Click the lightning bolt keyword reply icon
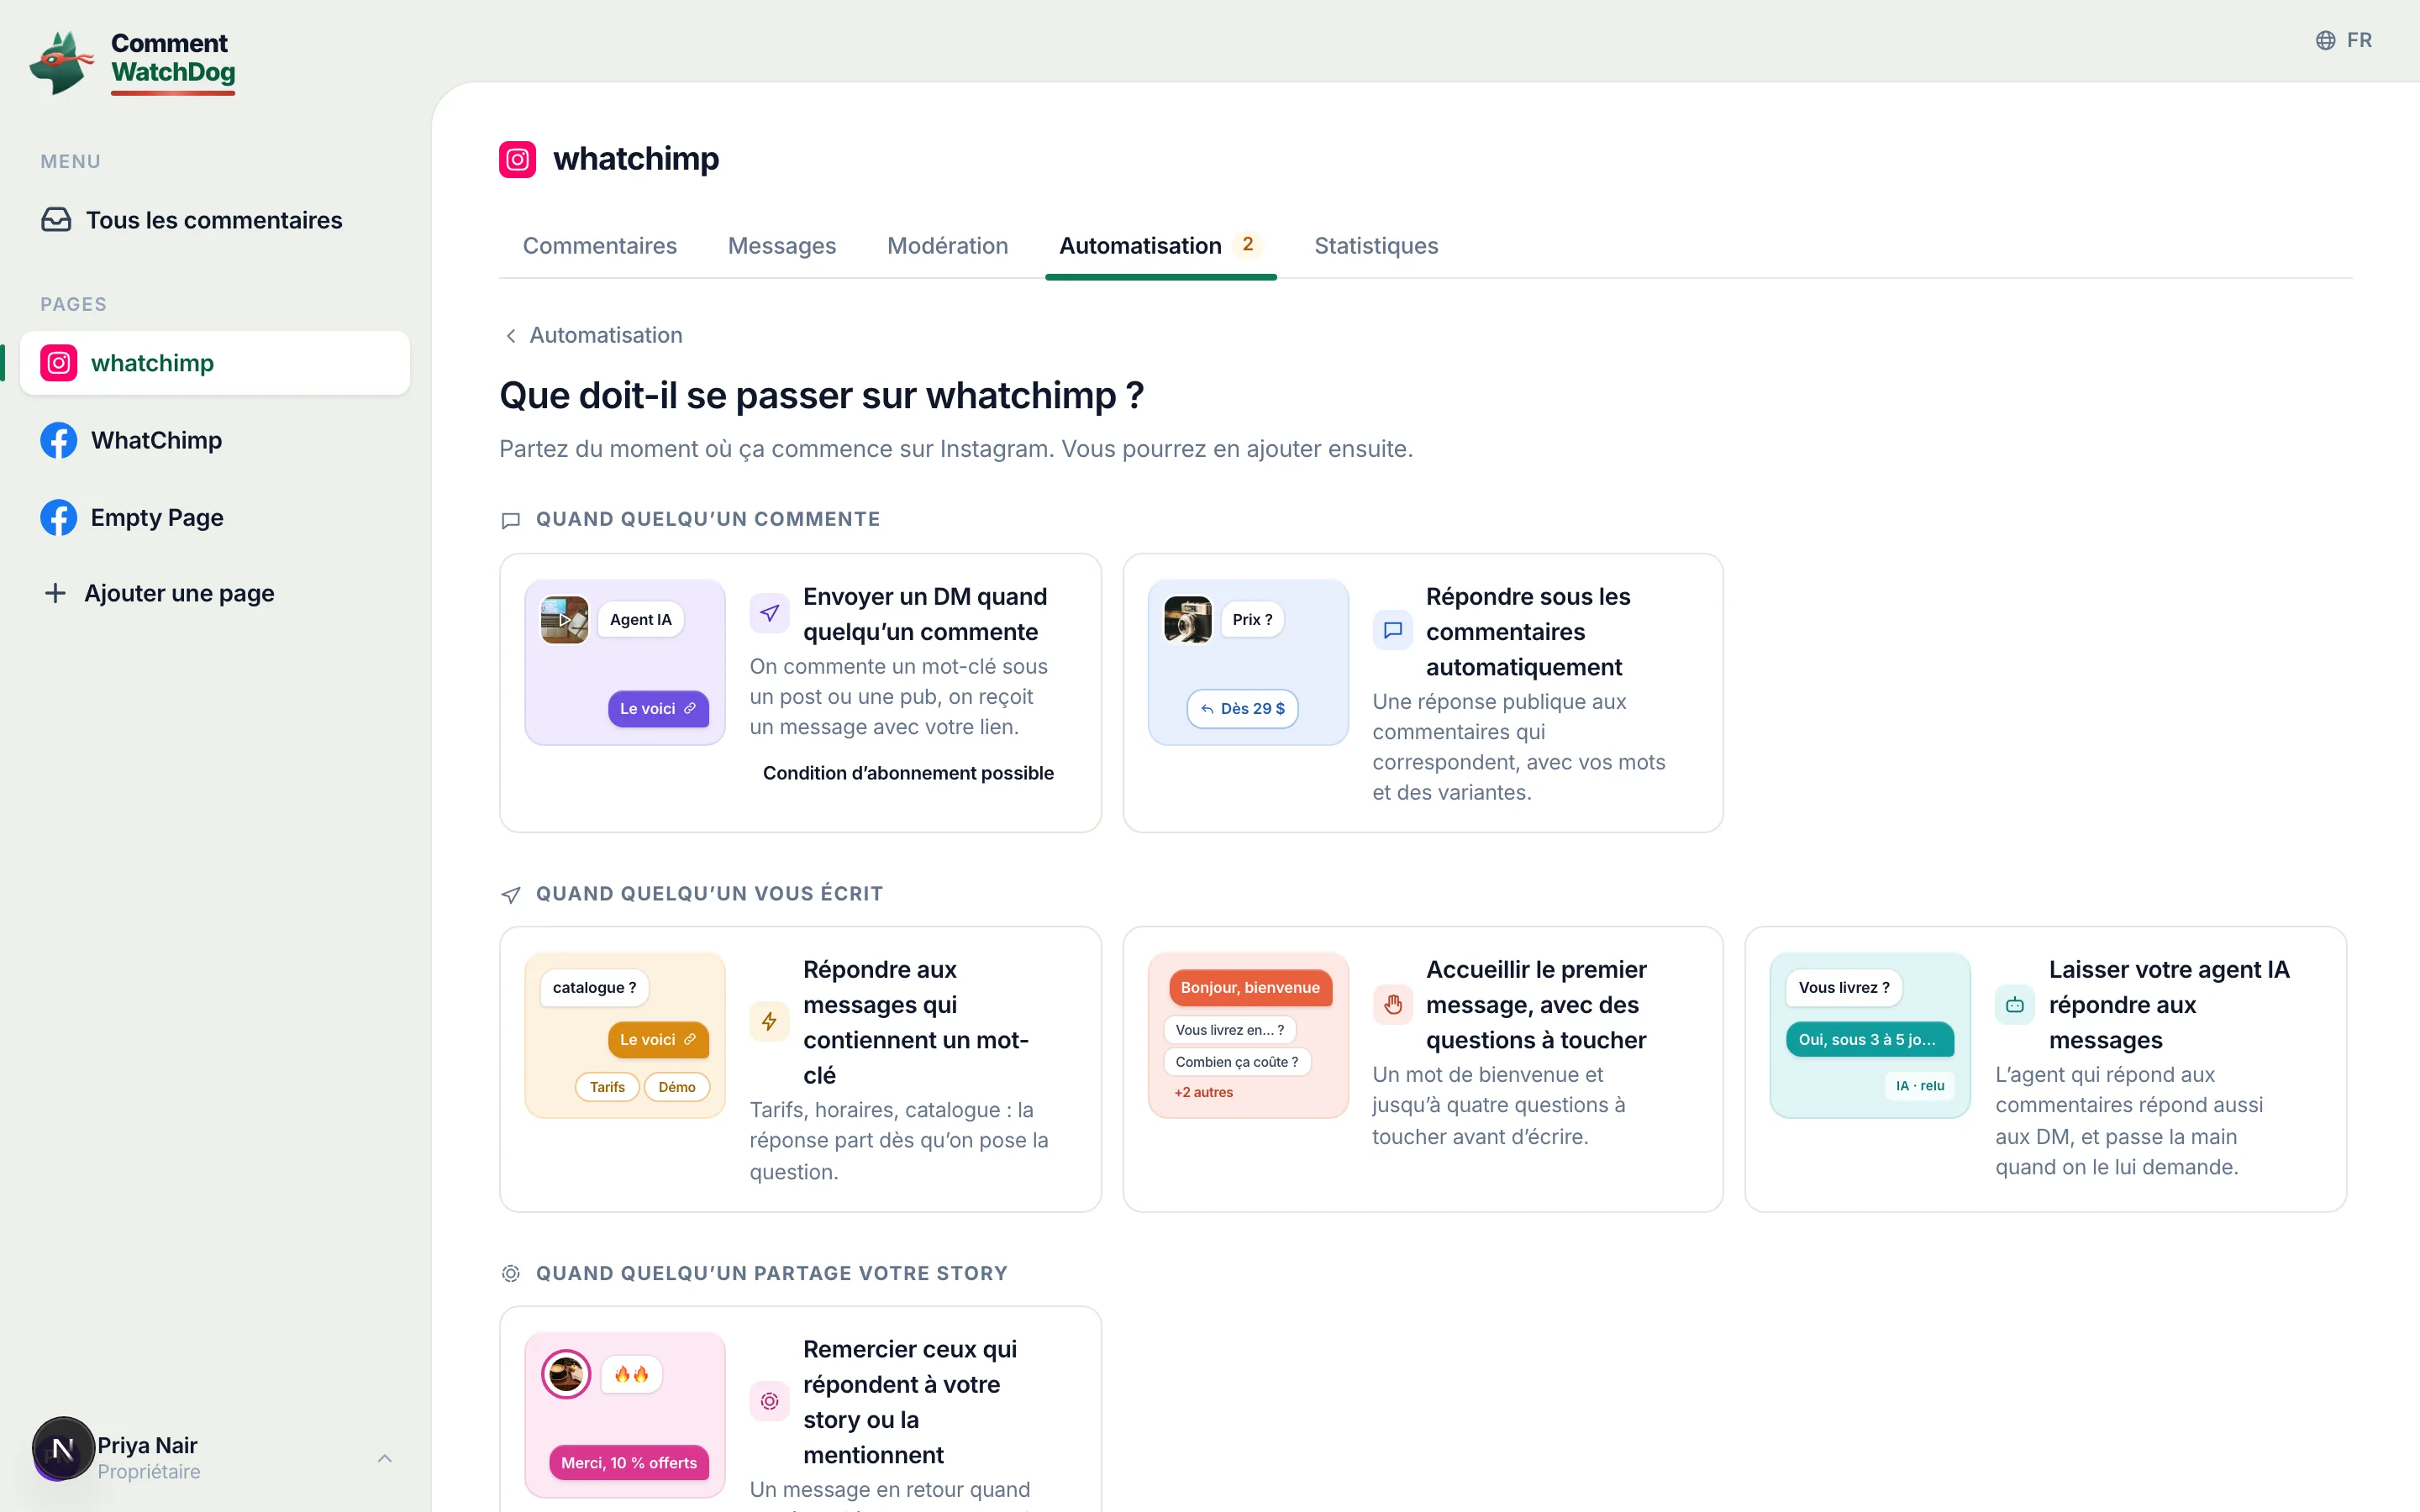The height and width of the screenshot is (1512, 2420). 769,1021
